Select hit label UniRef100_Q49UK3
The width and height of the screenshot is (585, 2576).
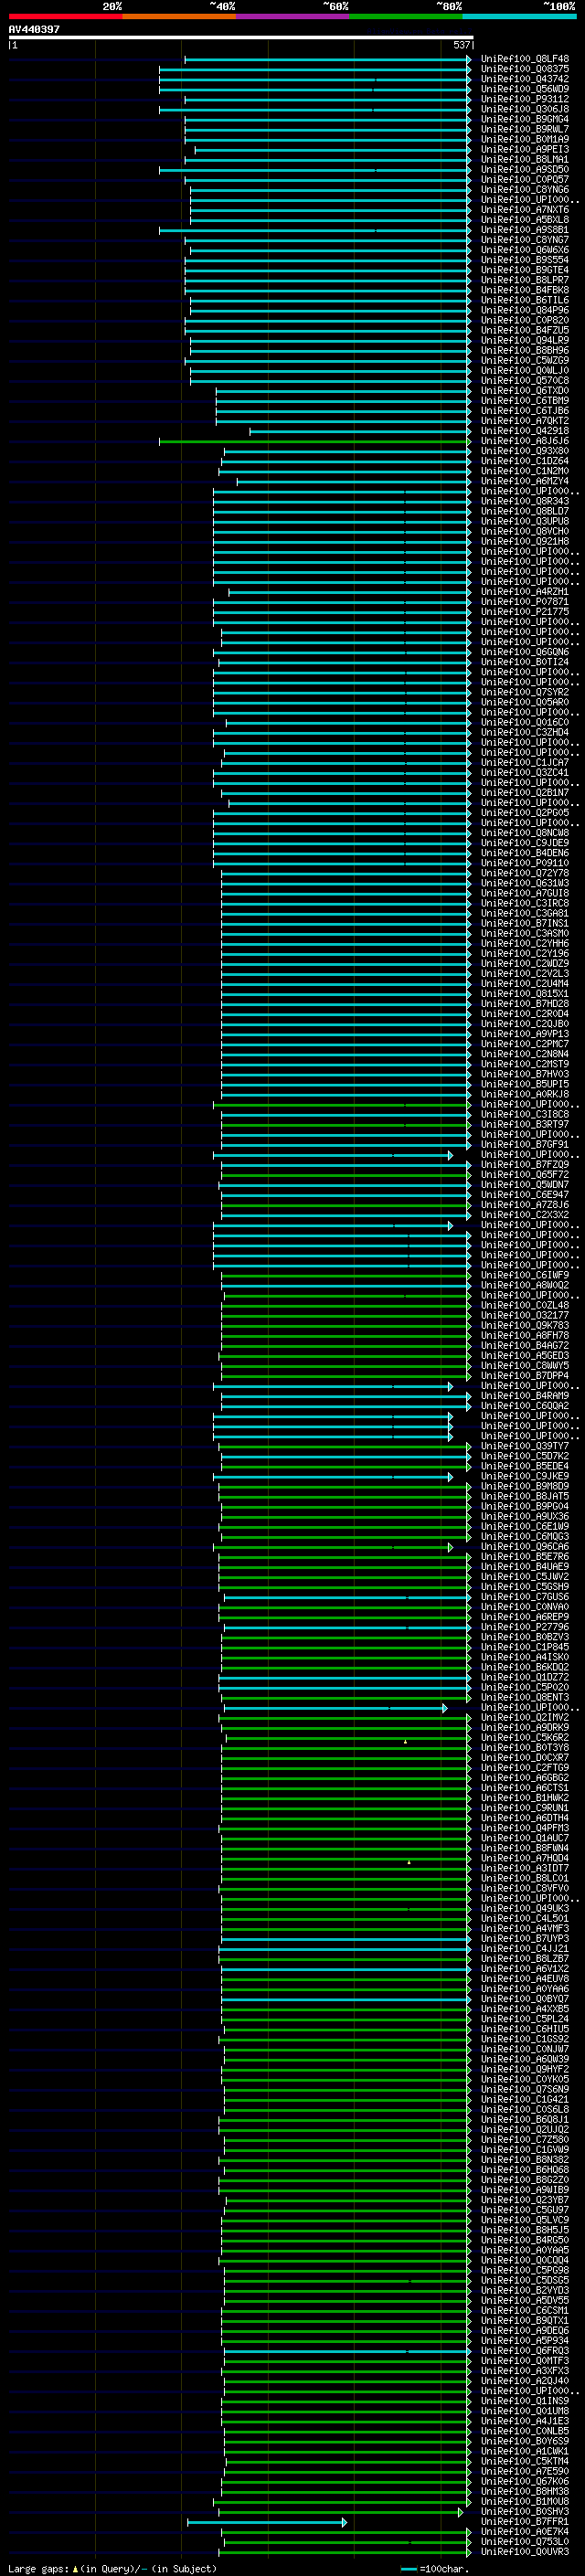pyautogui.click(x=524, y=1909)
